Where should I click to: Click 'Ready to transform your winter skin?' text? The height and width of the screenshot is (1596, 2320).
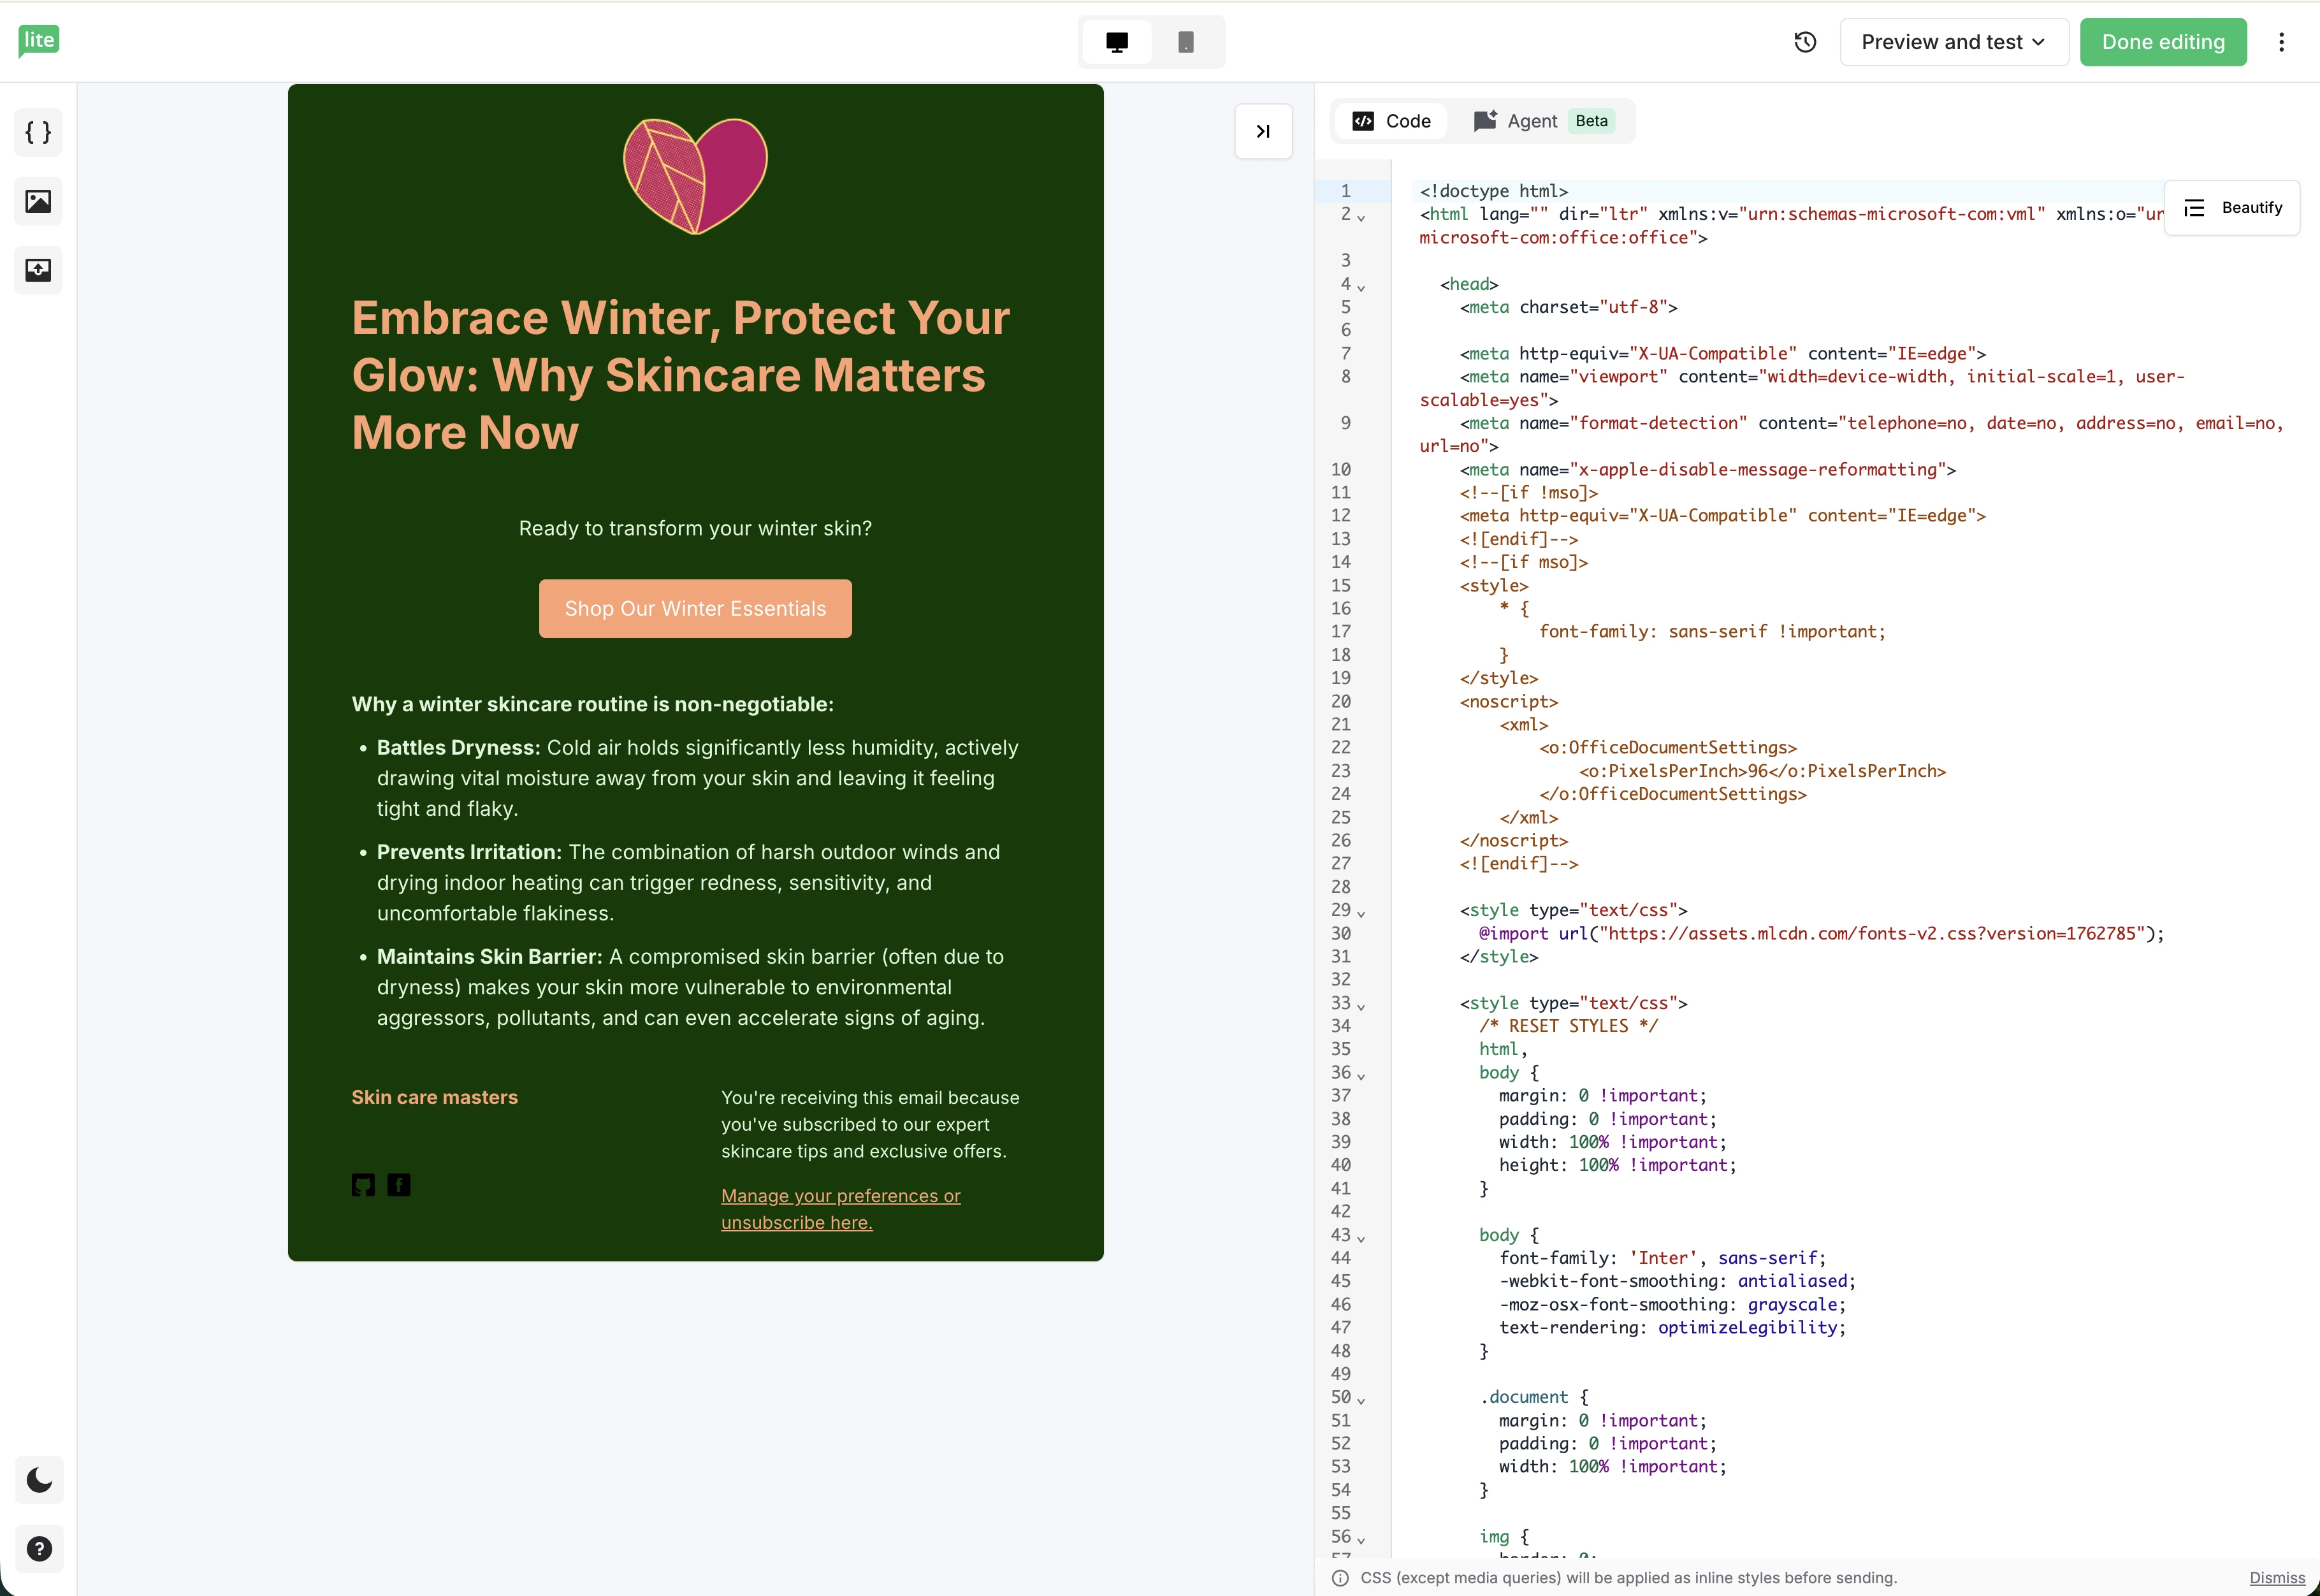click(695, 528)
